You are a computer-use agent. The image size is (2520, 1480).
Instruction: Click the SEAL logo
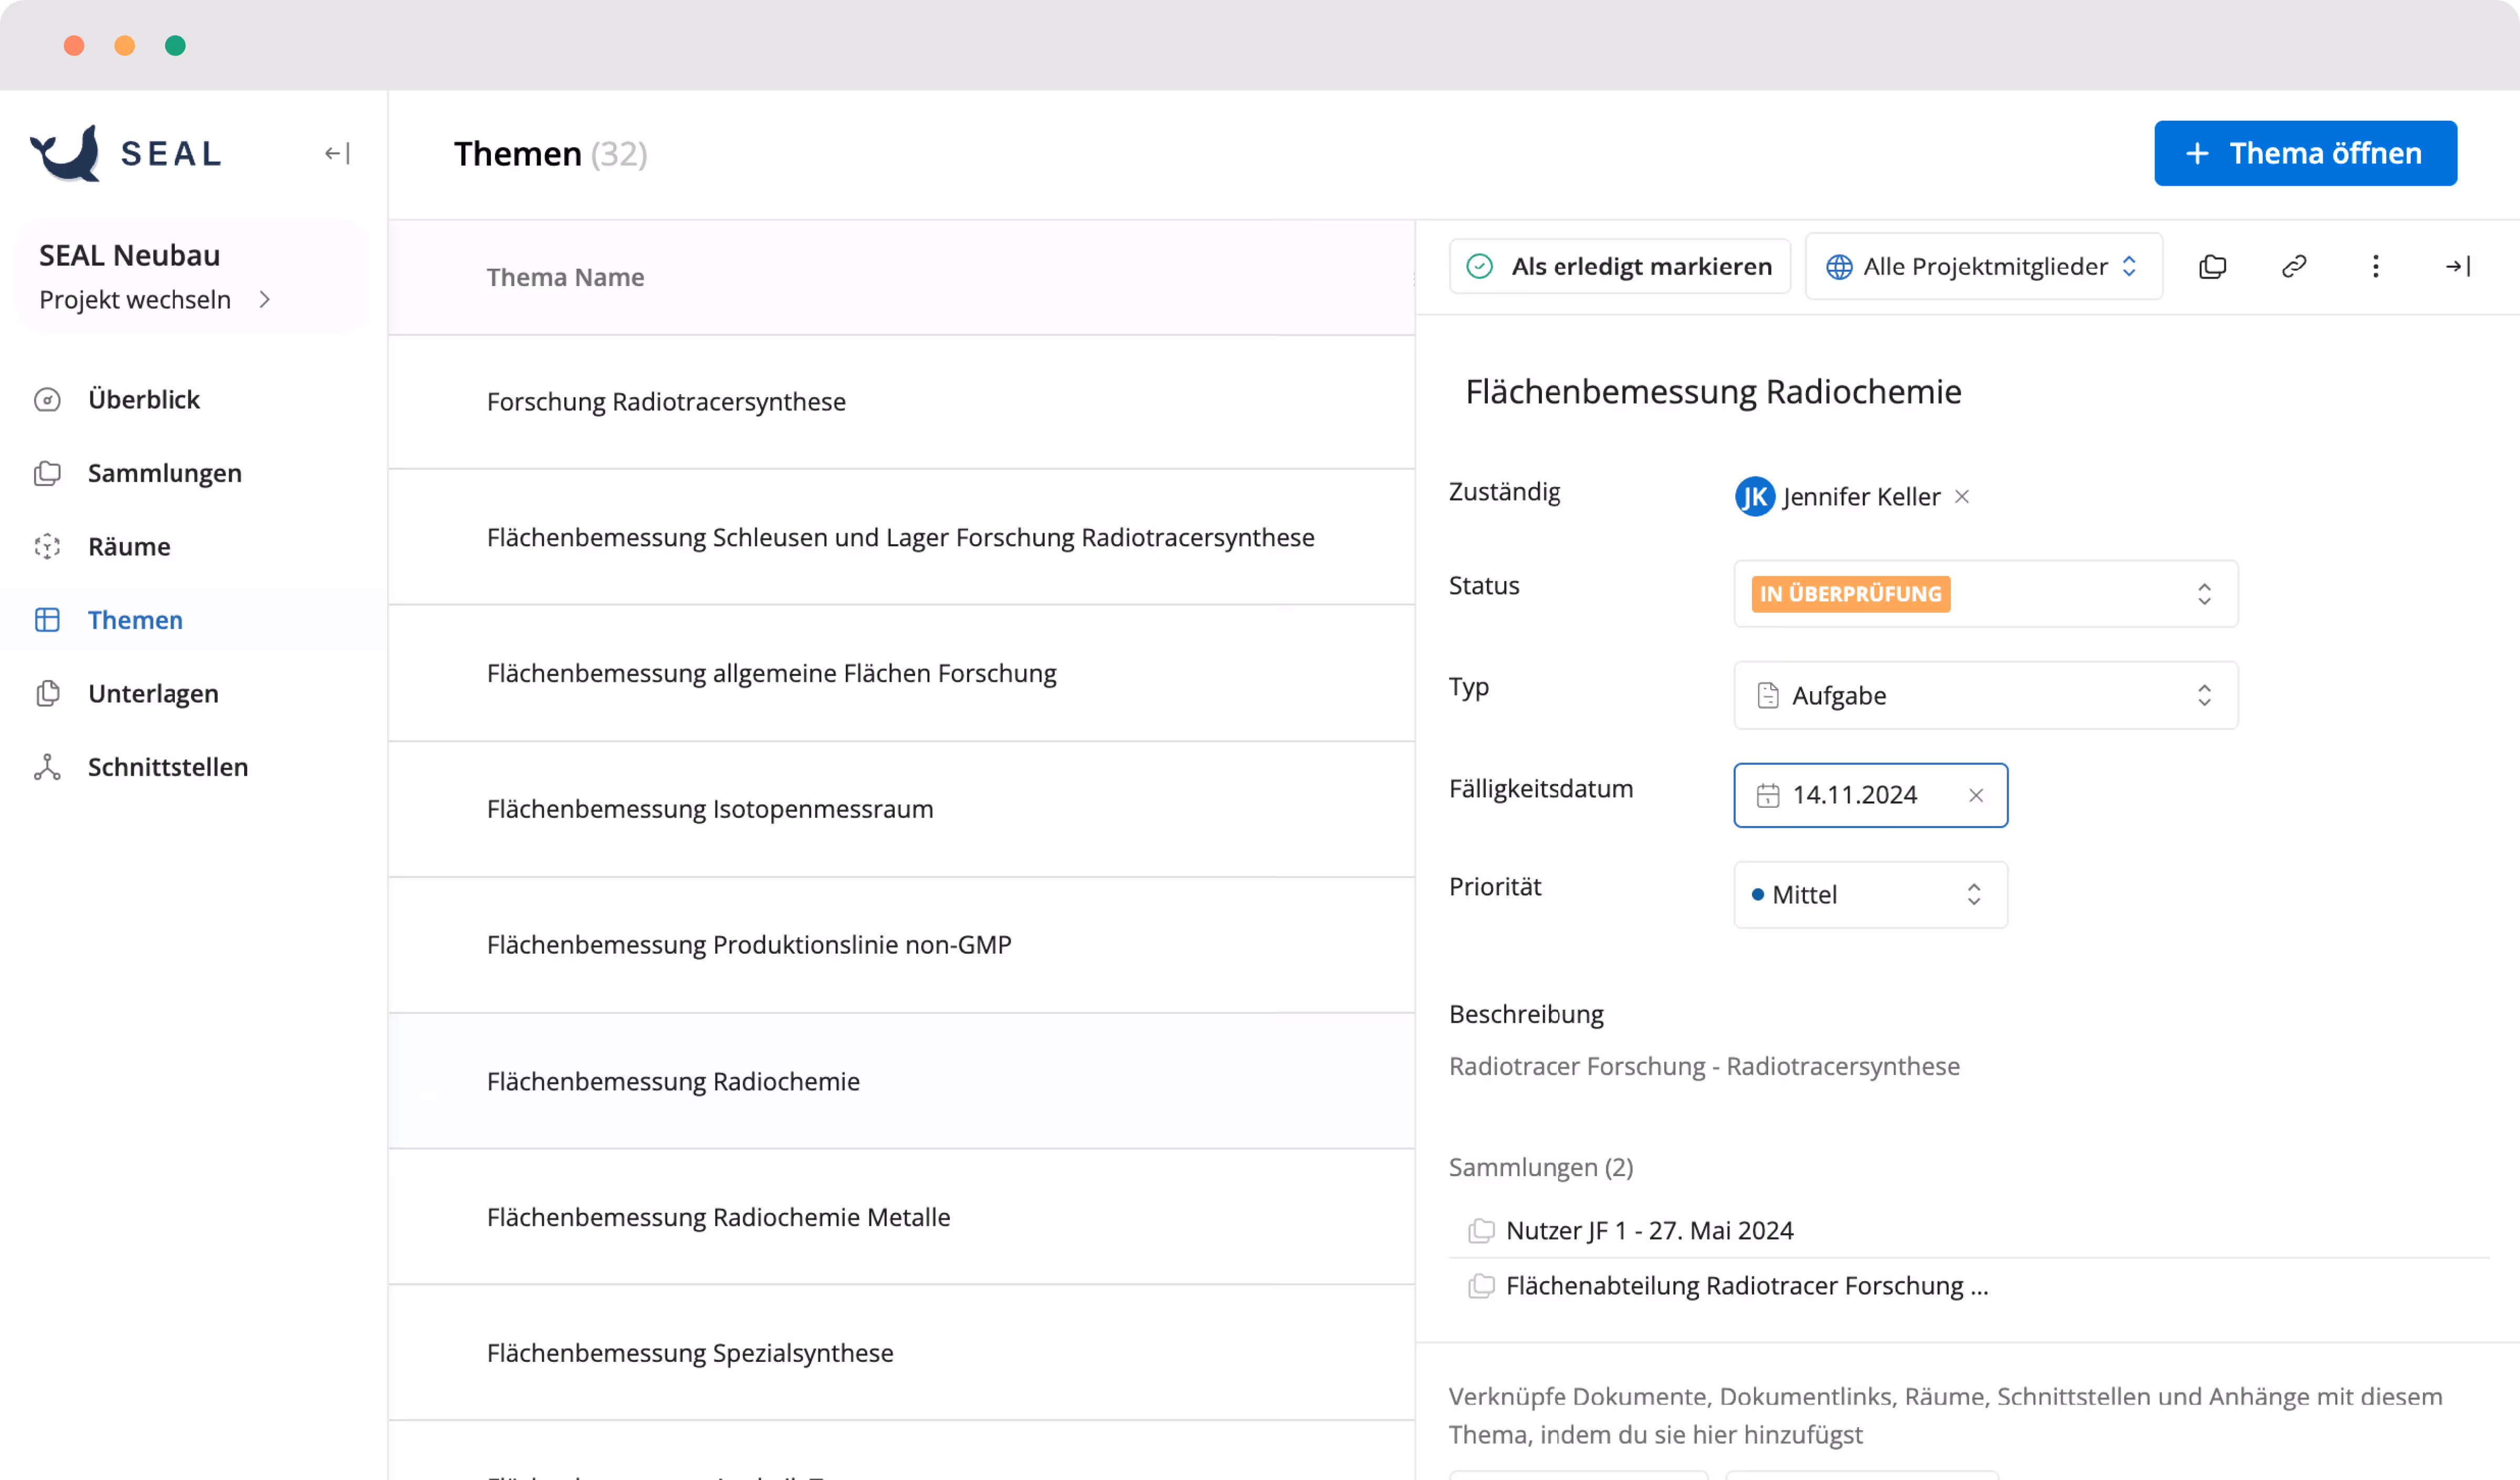click(125, 153)
